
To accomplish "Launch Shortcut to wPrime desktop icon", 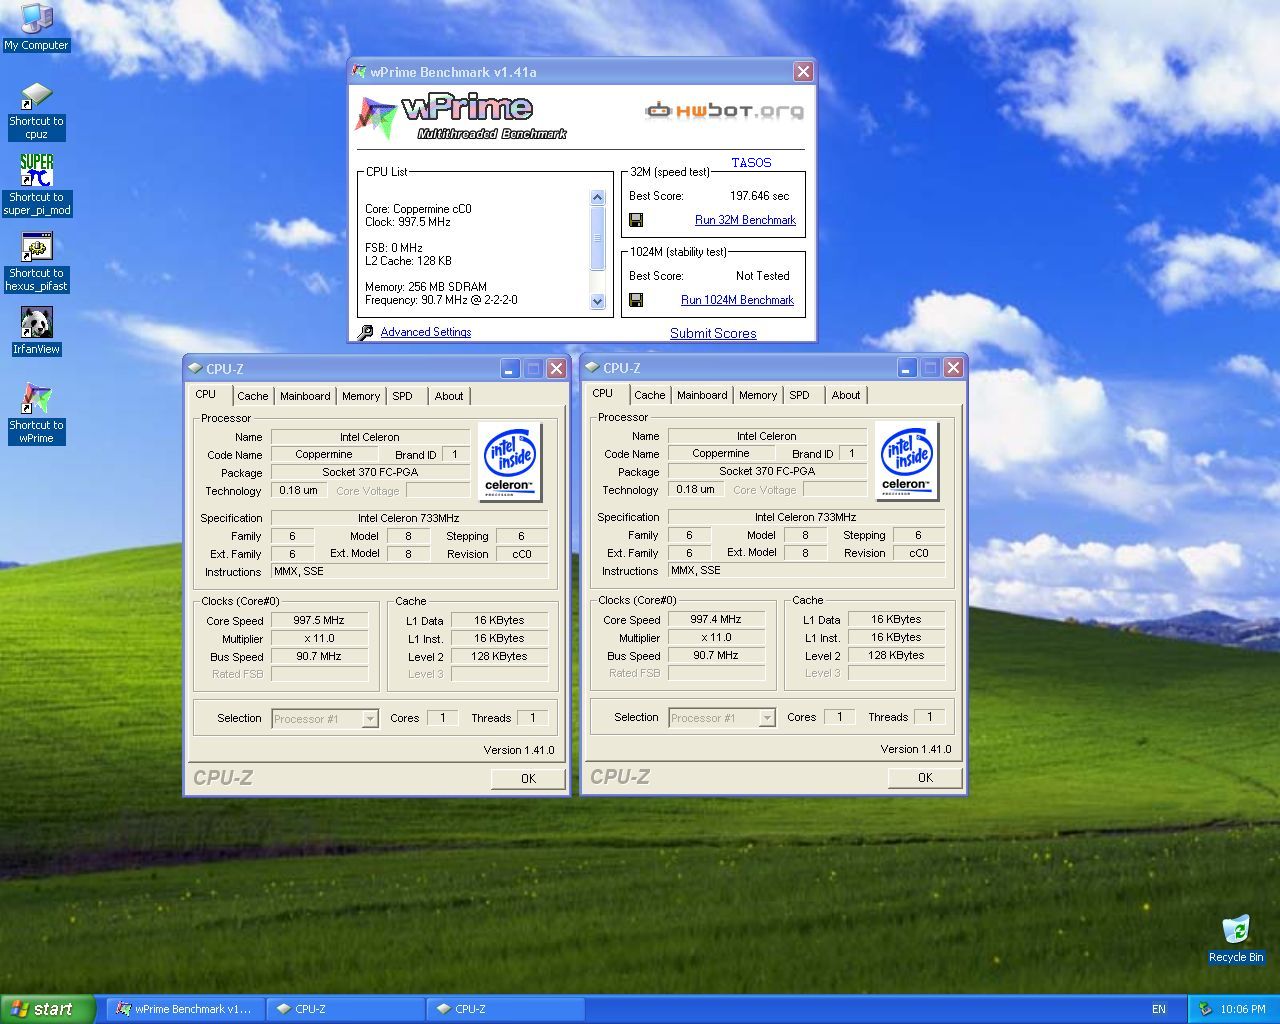I will [x=36, y=413].
